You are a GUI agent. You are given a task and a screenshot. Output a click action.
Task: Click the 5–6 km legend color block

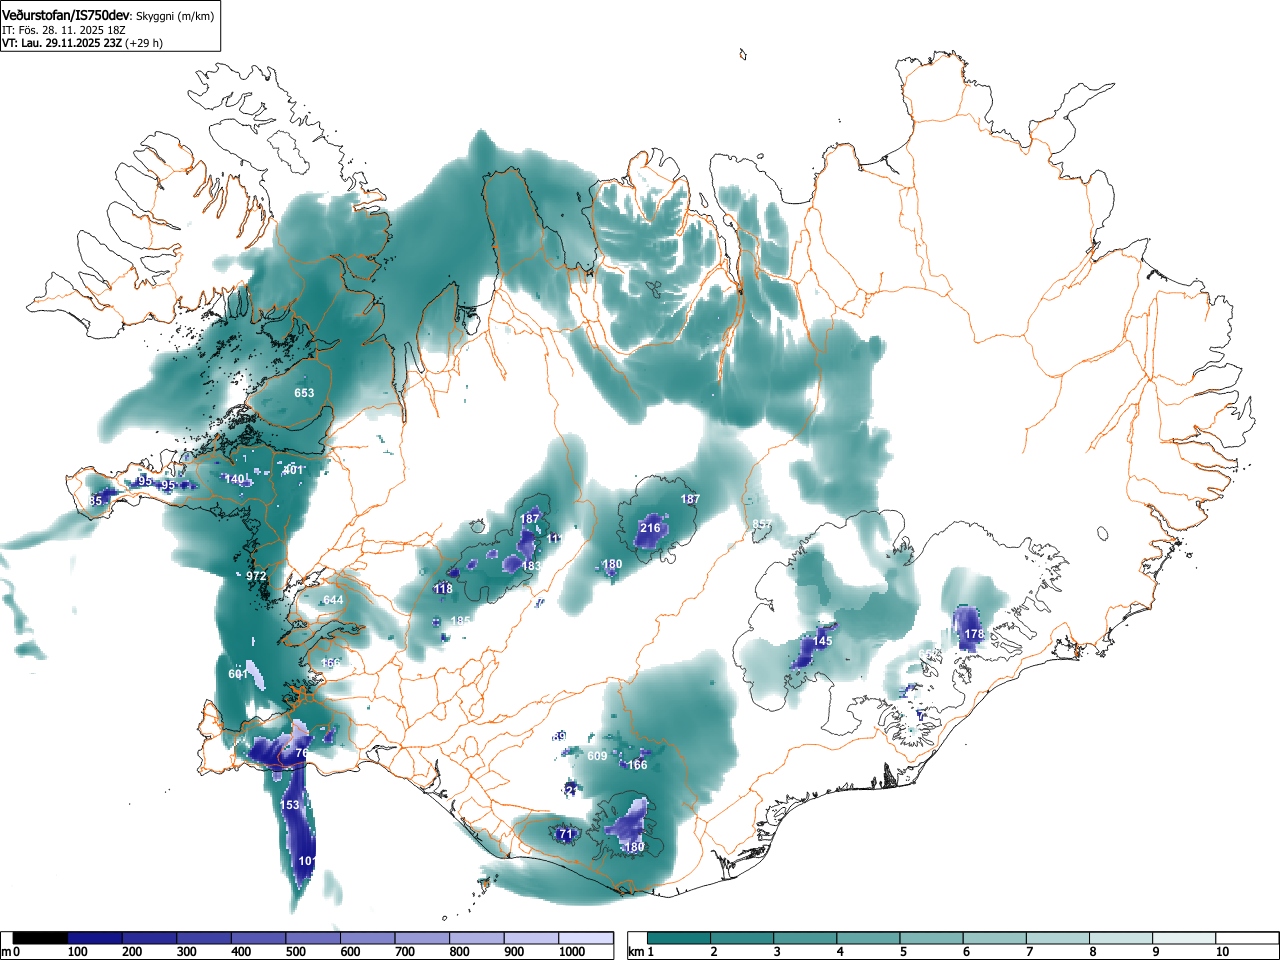(933, 938)
